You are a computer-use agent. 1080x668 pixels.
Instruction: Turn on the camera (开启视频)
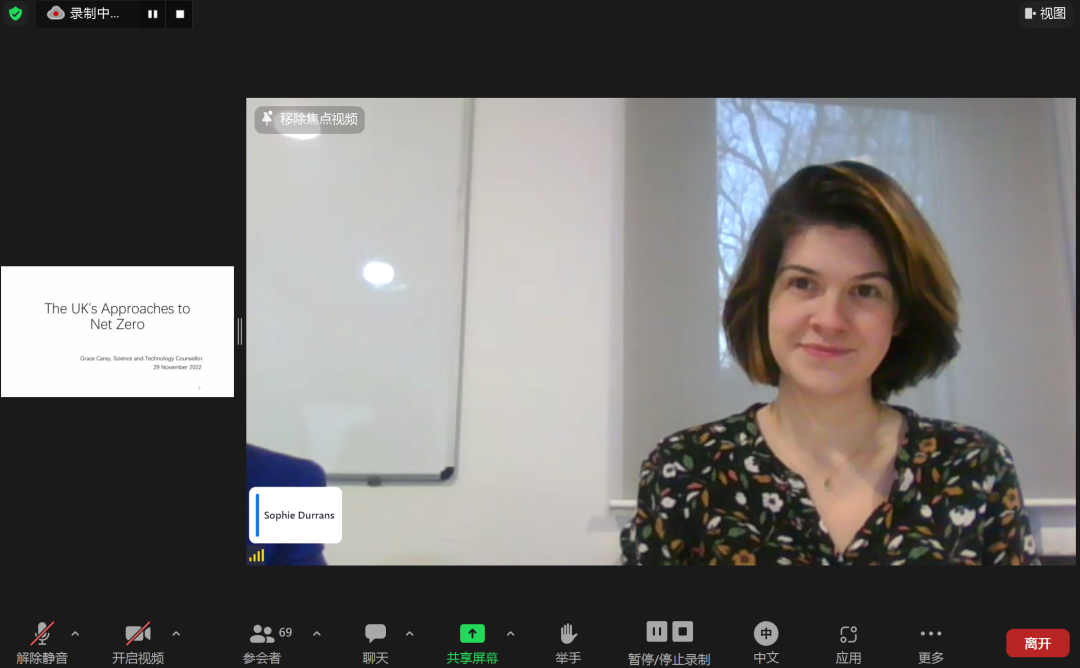click(x=138, y=641)
